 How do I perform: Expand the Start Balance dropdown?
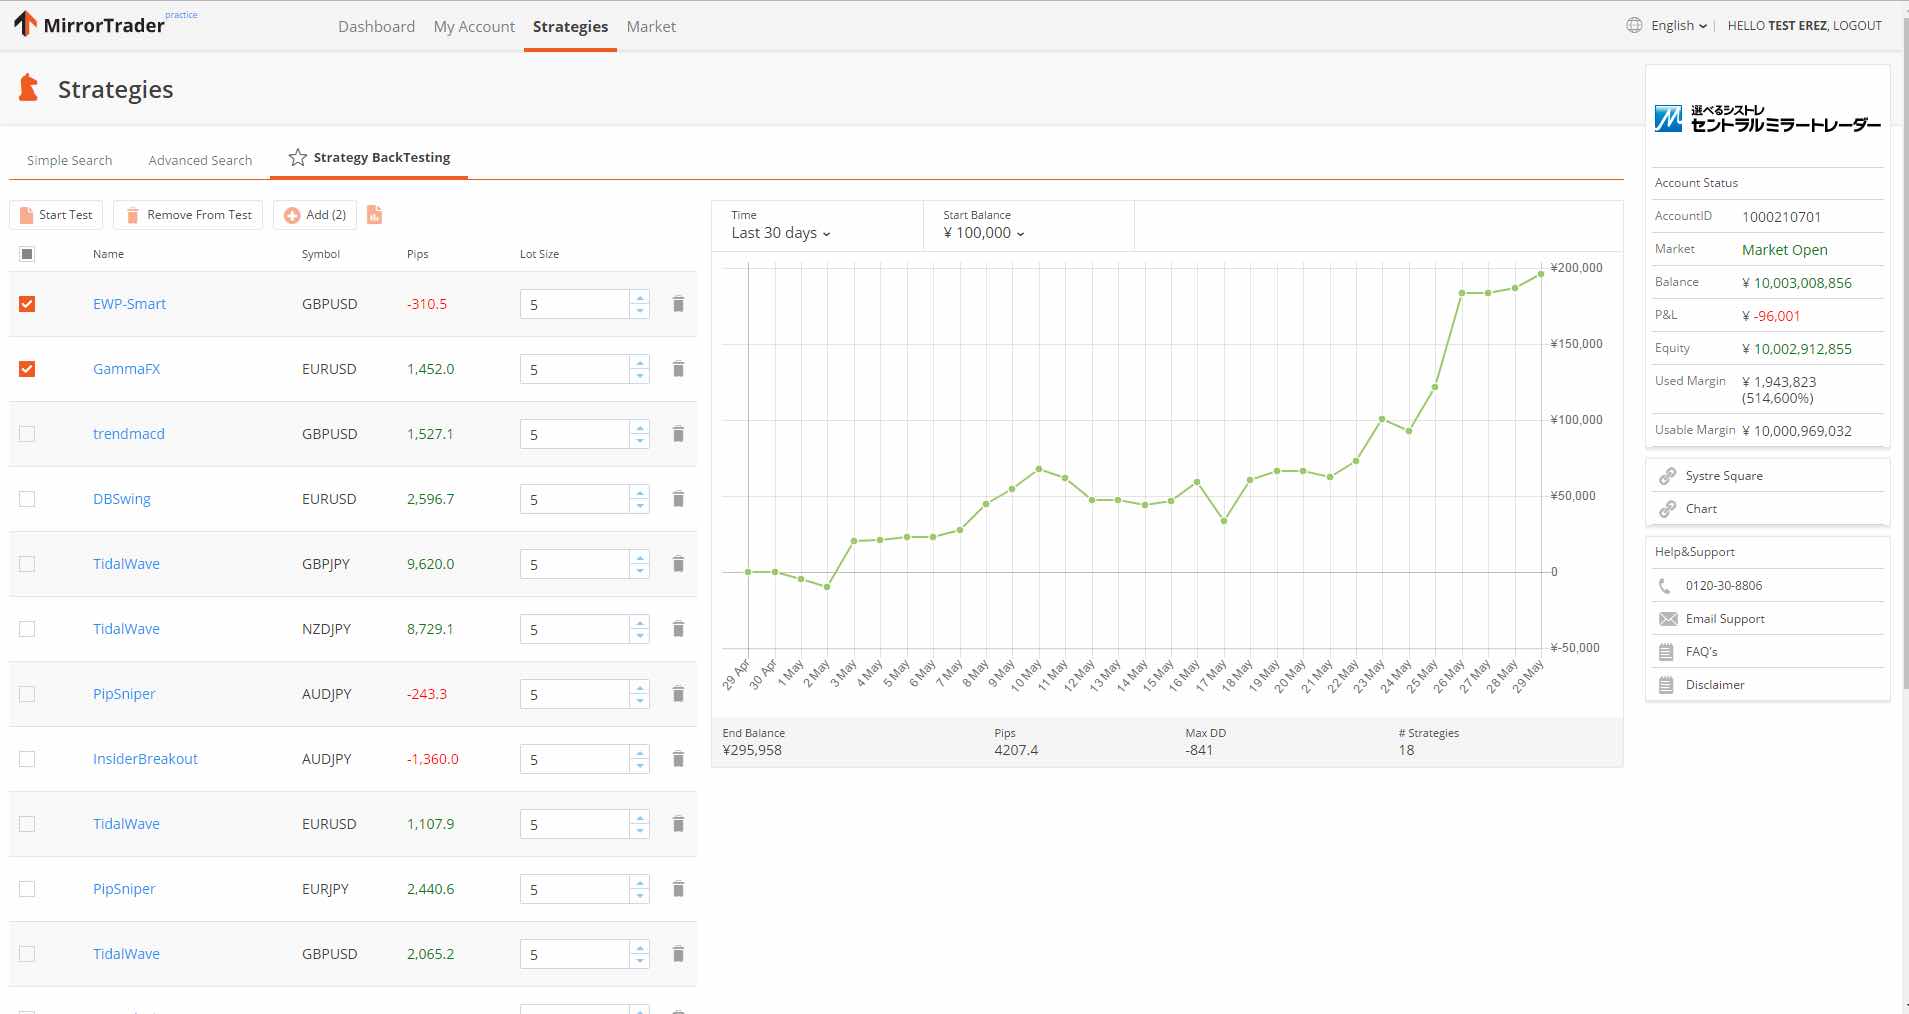[983, 233]
